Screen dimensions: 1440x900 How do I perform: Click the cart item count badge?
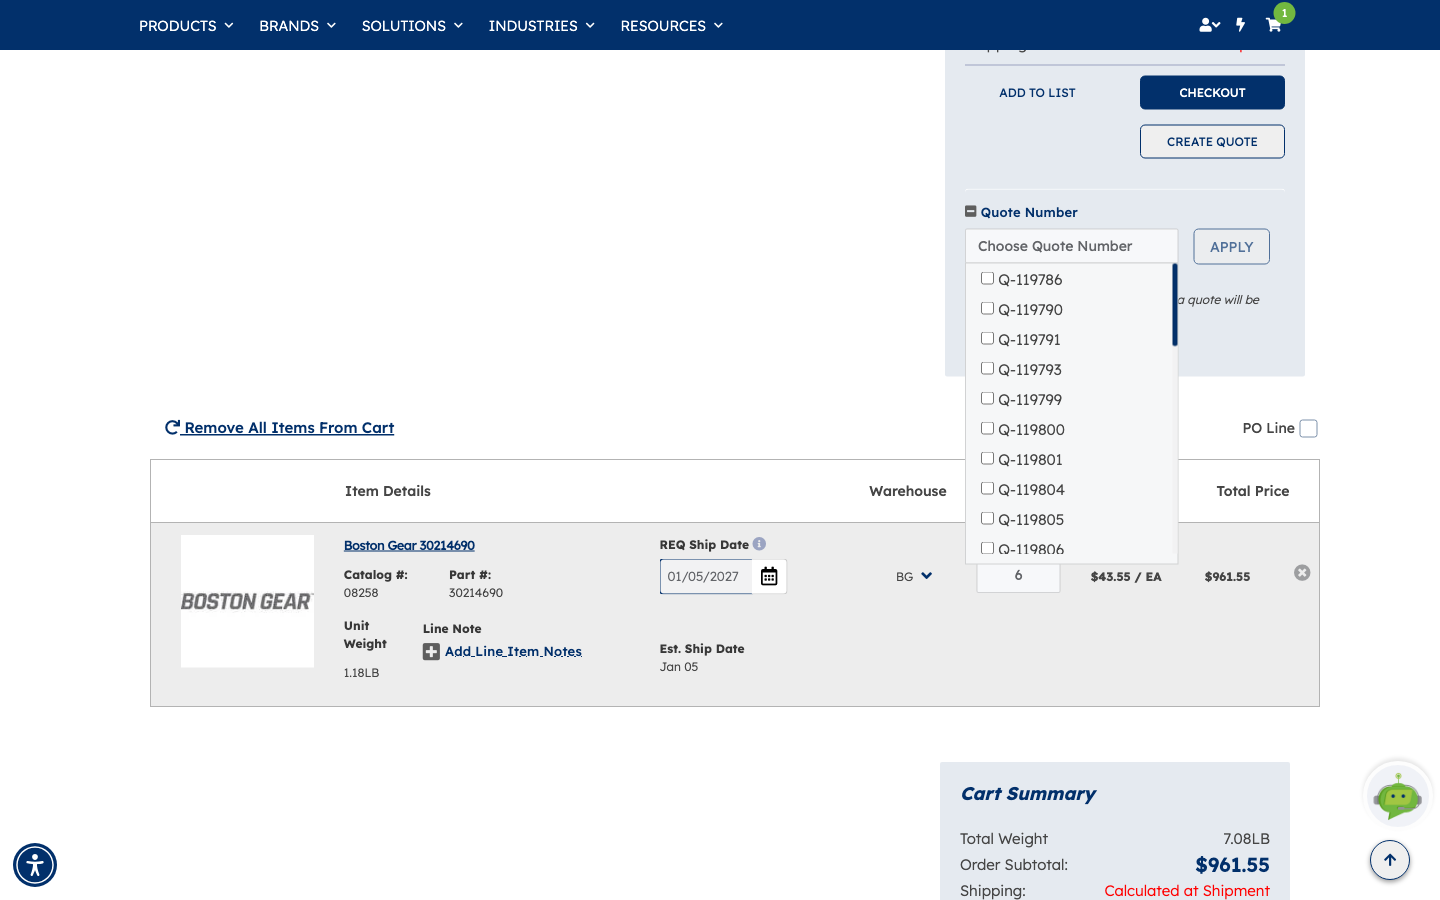click(1284, 13)
